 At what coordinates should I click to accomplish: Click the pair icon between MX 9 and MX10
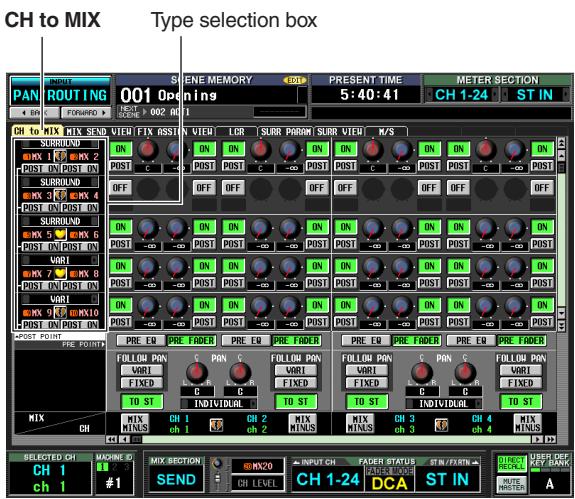click(x=61, y=313)
